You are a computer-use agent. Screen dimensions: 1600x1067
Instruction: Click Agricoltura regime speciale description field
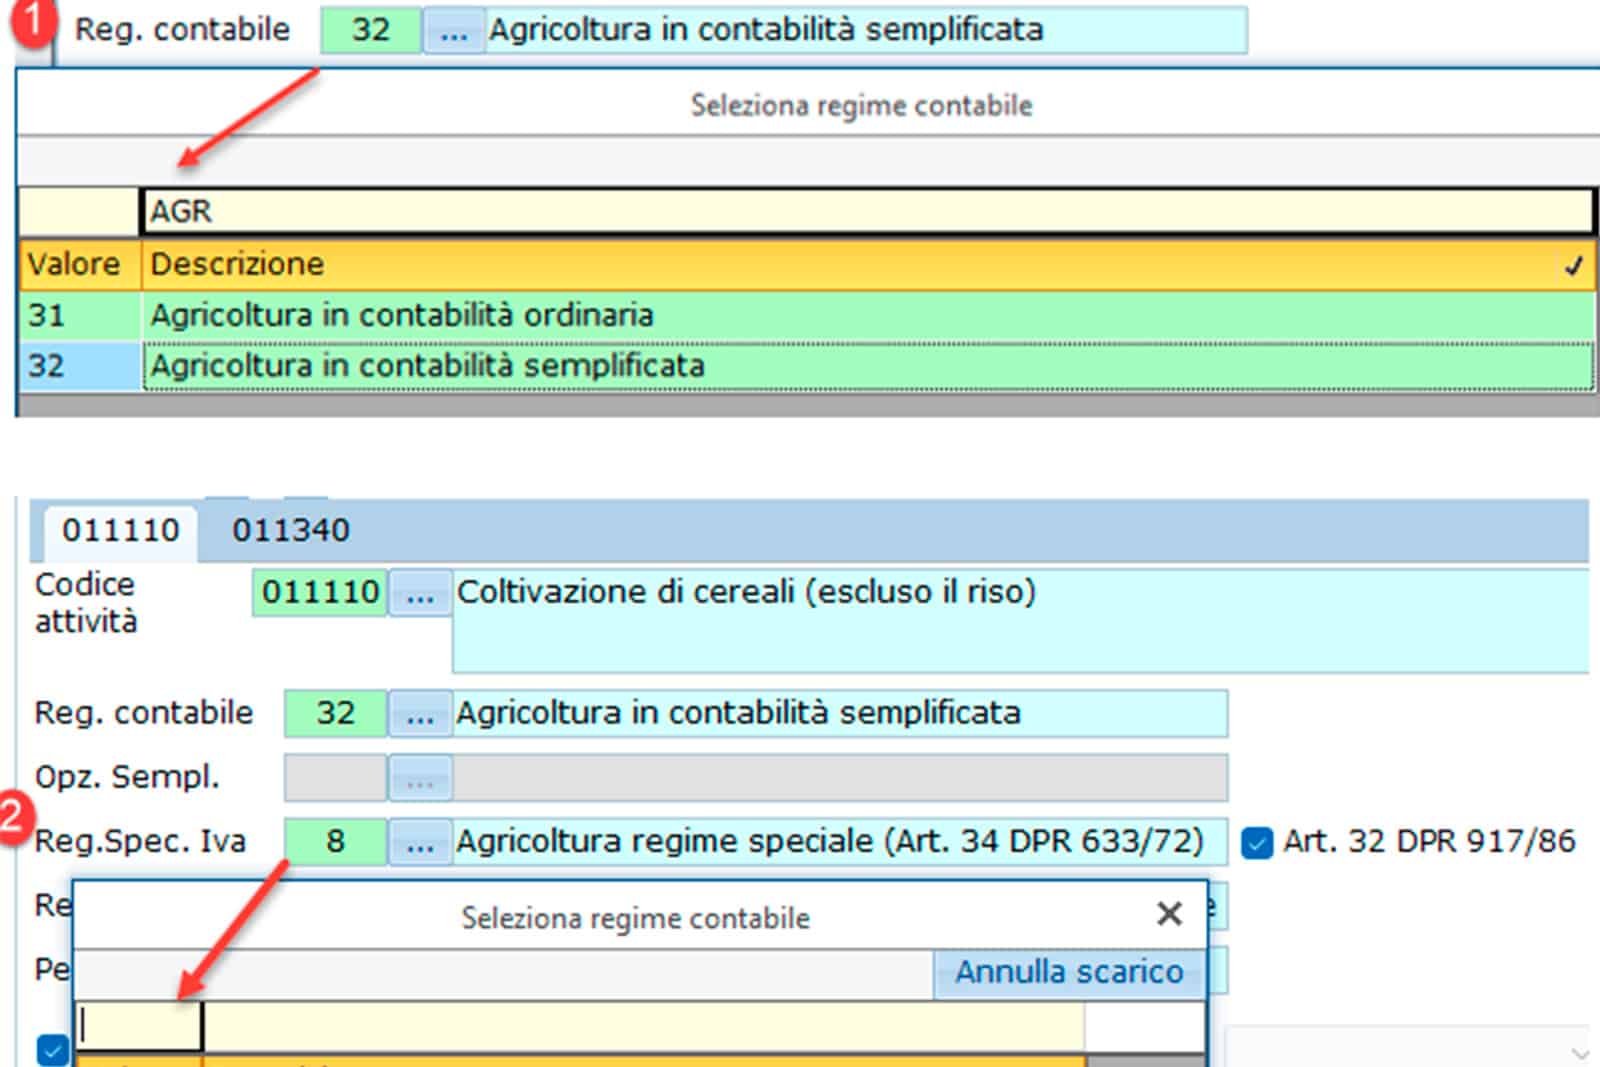coord(840,842)
